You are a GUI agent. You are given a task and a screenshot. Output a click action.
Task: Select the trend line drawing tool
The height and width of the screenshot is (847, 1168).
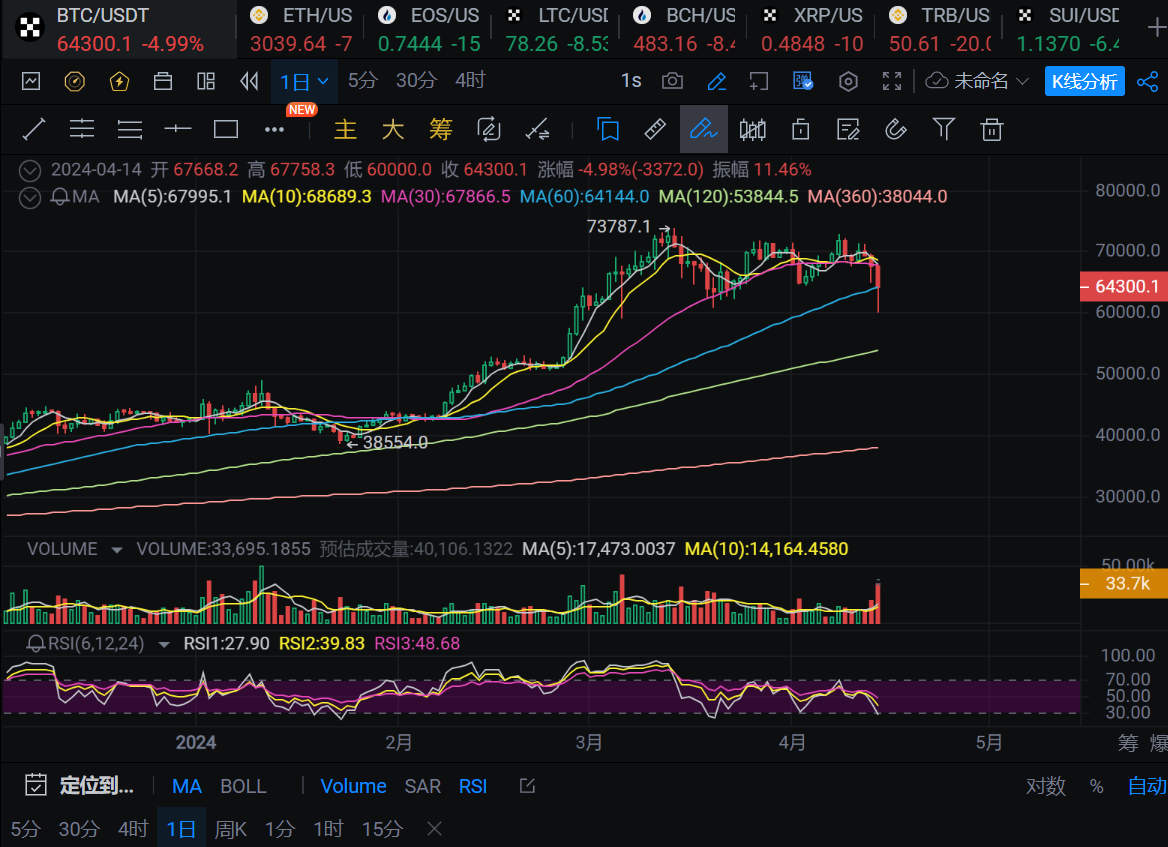pyautogui.click(x=34, y=129)
